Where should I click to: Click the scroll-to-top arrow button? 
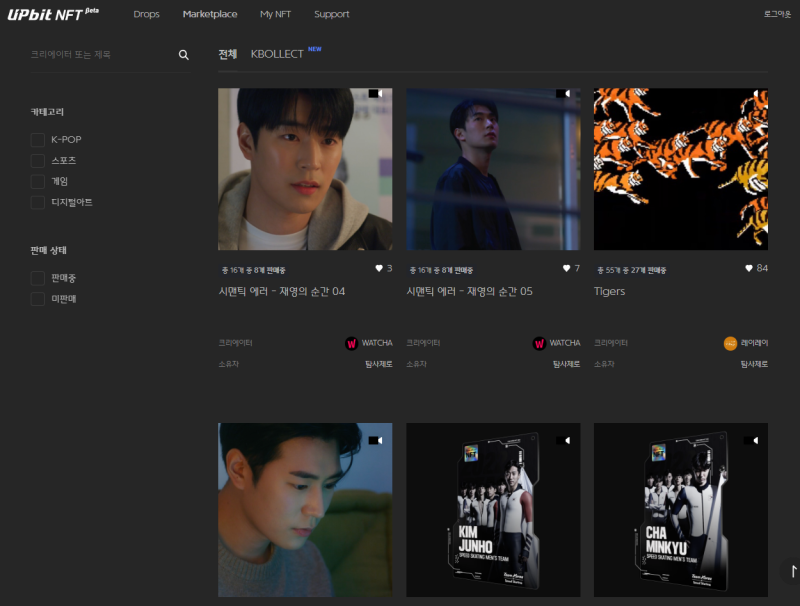(793, 571)
